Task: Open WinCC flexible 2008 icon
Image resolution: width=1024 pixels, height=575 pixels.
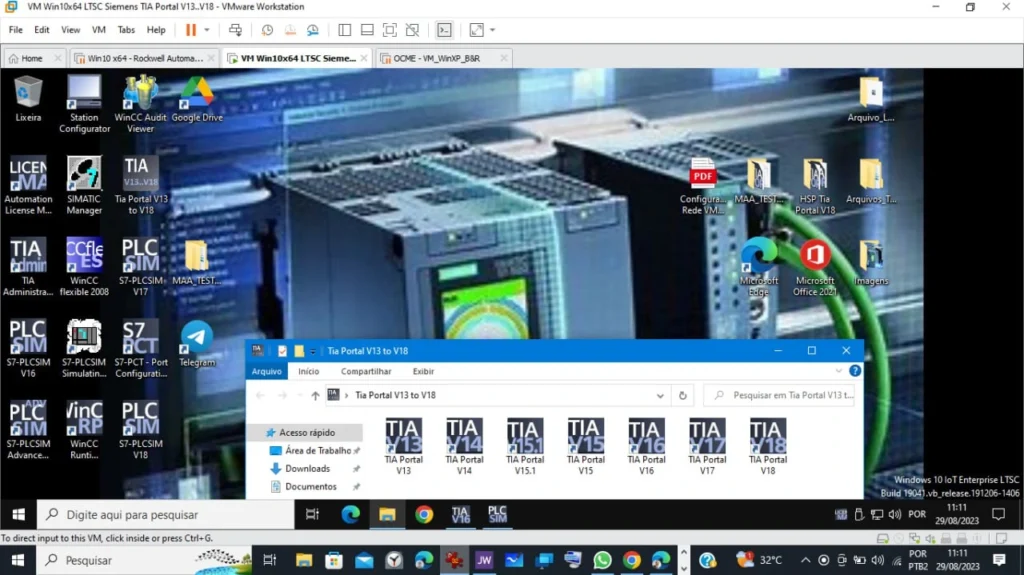Action: (x=84, y=267)
